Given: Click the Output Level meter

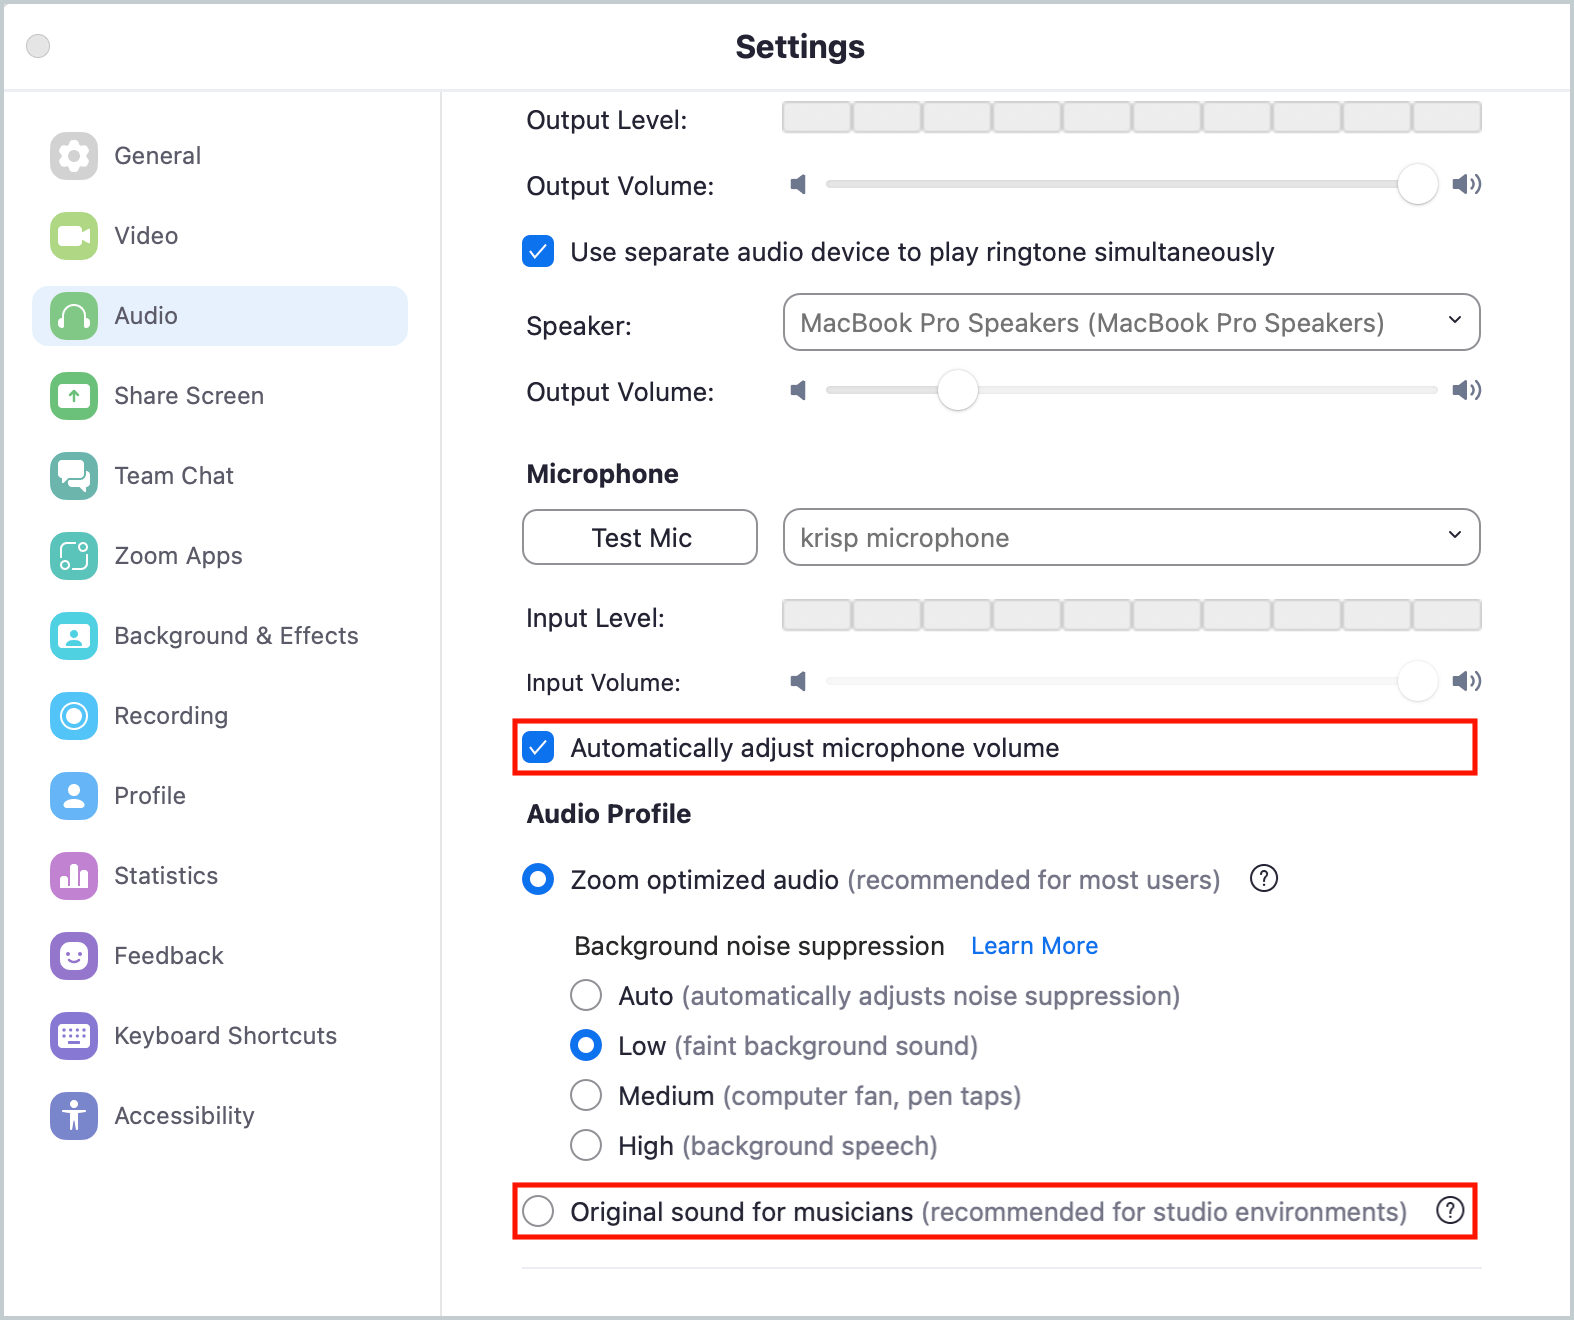Looking at the screenshot, I should pos(1131,117).
